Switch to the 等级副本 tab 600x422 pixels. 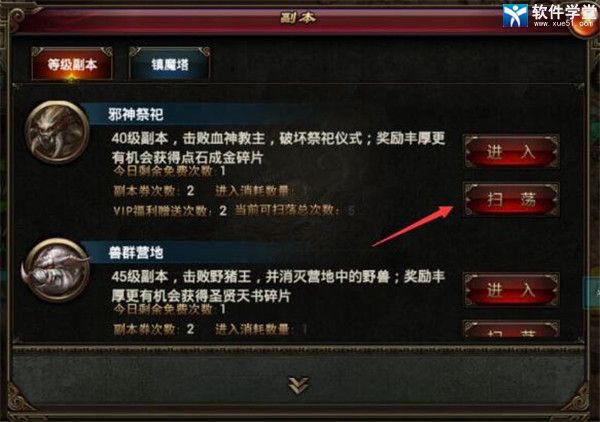click(72, 64)
